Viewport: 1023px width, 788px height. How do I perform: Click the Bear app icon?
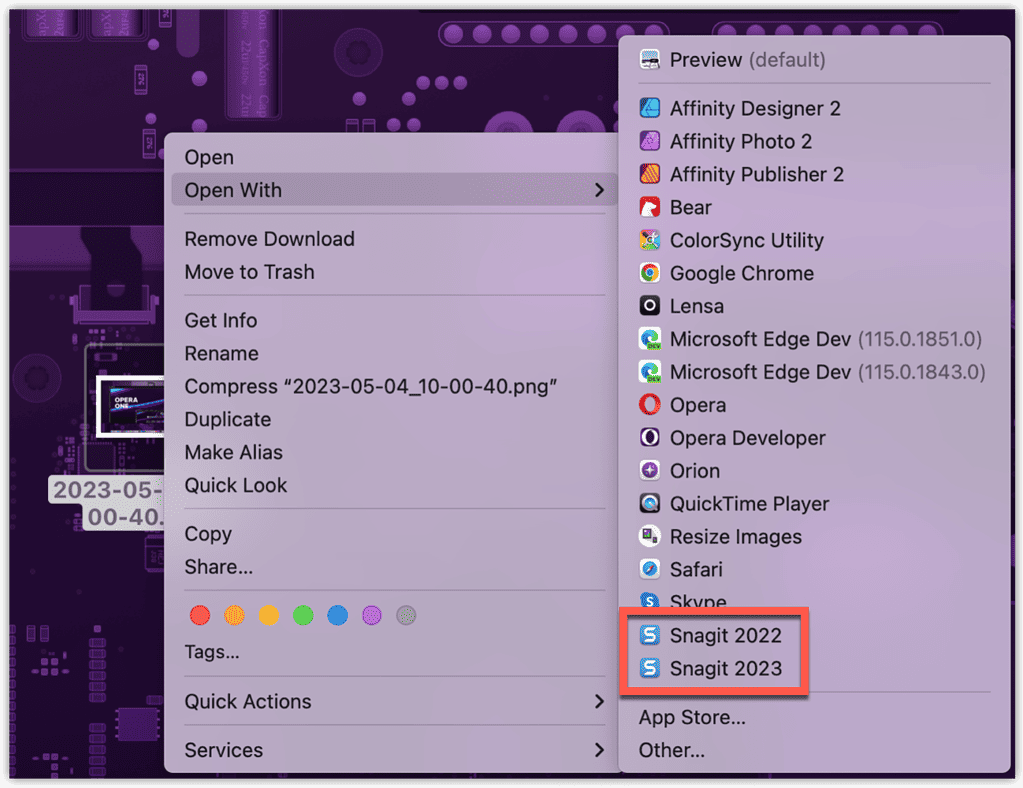(x=650, y=207)
